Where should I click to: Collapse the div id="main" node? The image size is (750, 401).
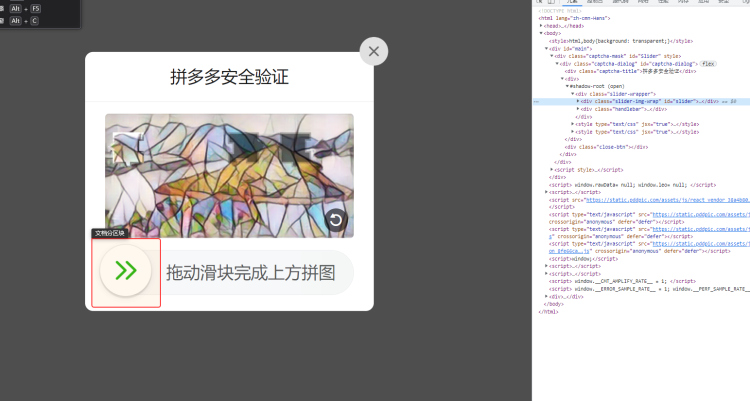[547, 49]
